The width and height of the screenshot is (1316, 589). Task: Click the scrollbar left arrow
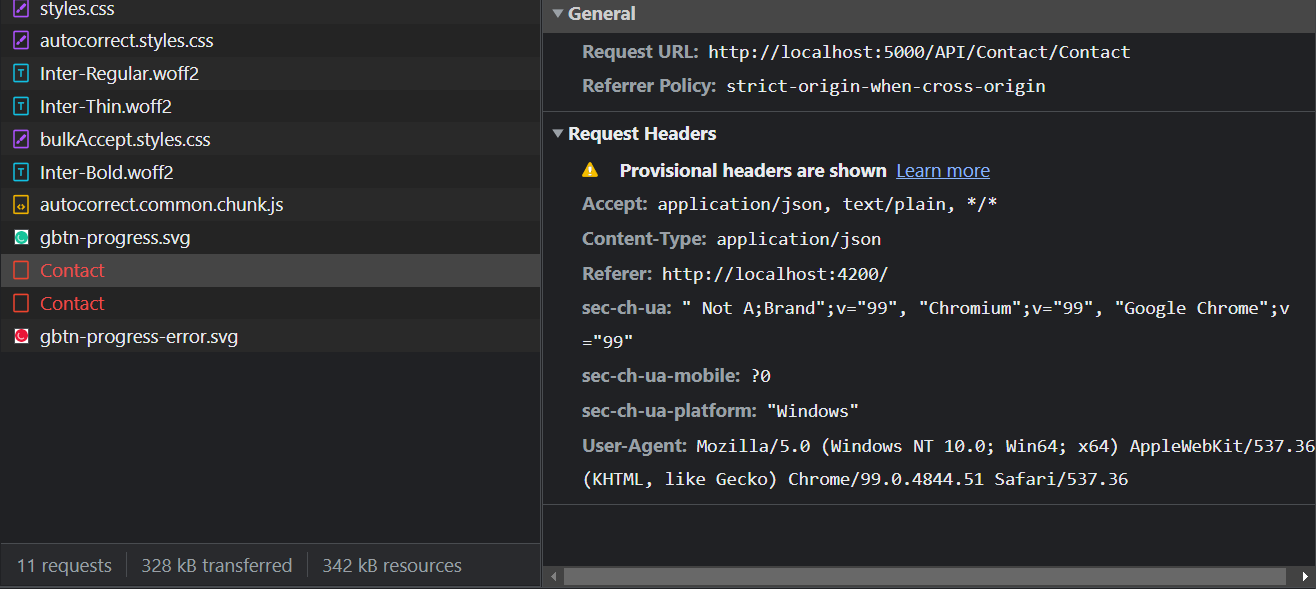click(553, 577)
